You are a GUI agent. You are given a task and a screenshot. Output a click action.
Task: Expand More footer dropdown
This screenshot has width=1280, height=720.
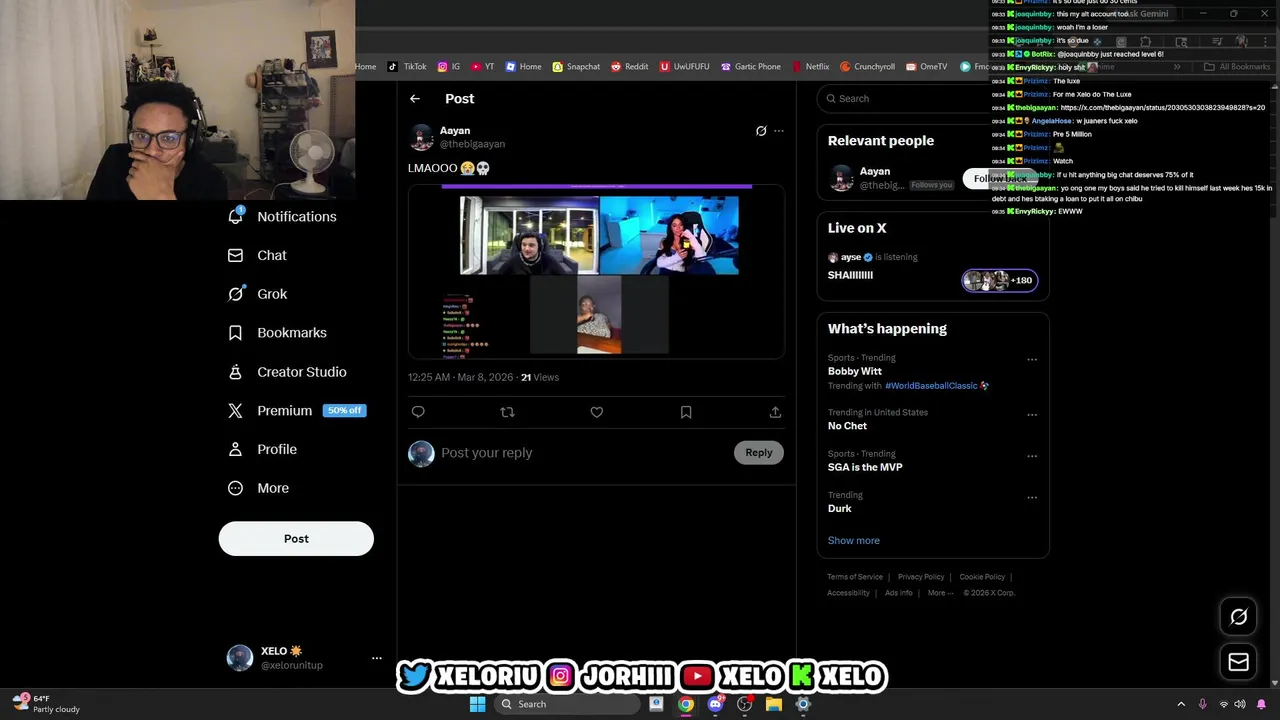(940, 593)
